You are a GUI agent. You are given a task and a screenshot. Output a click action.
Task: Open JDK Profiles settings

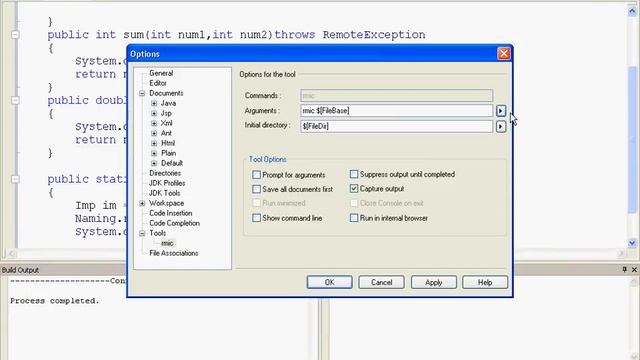click(x=167, y=183)
